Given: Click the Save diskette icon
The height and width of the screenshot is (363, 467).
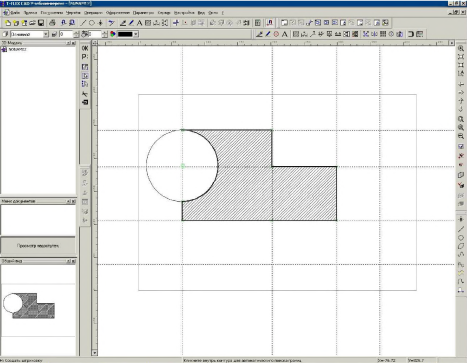Looking at the screenshot, I should pos(41,23).
